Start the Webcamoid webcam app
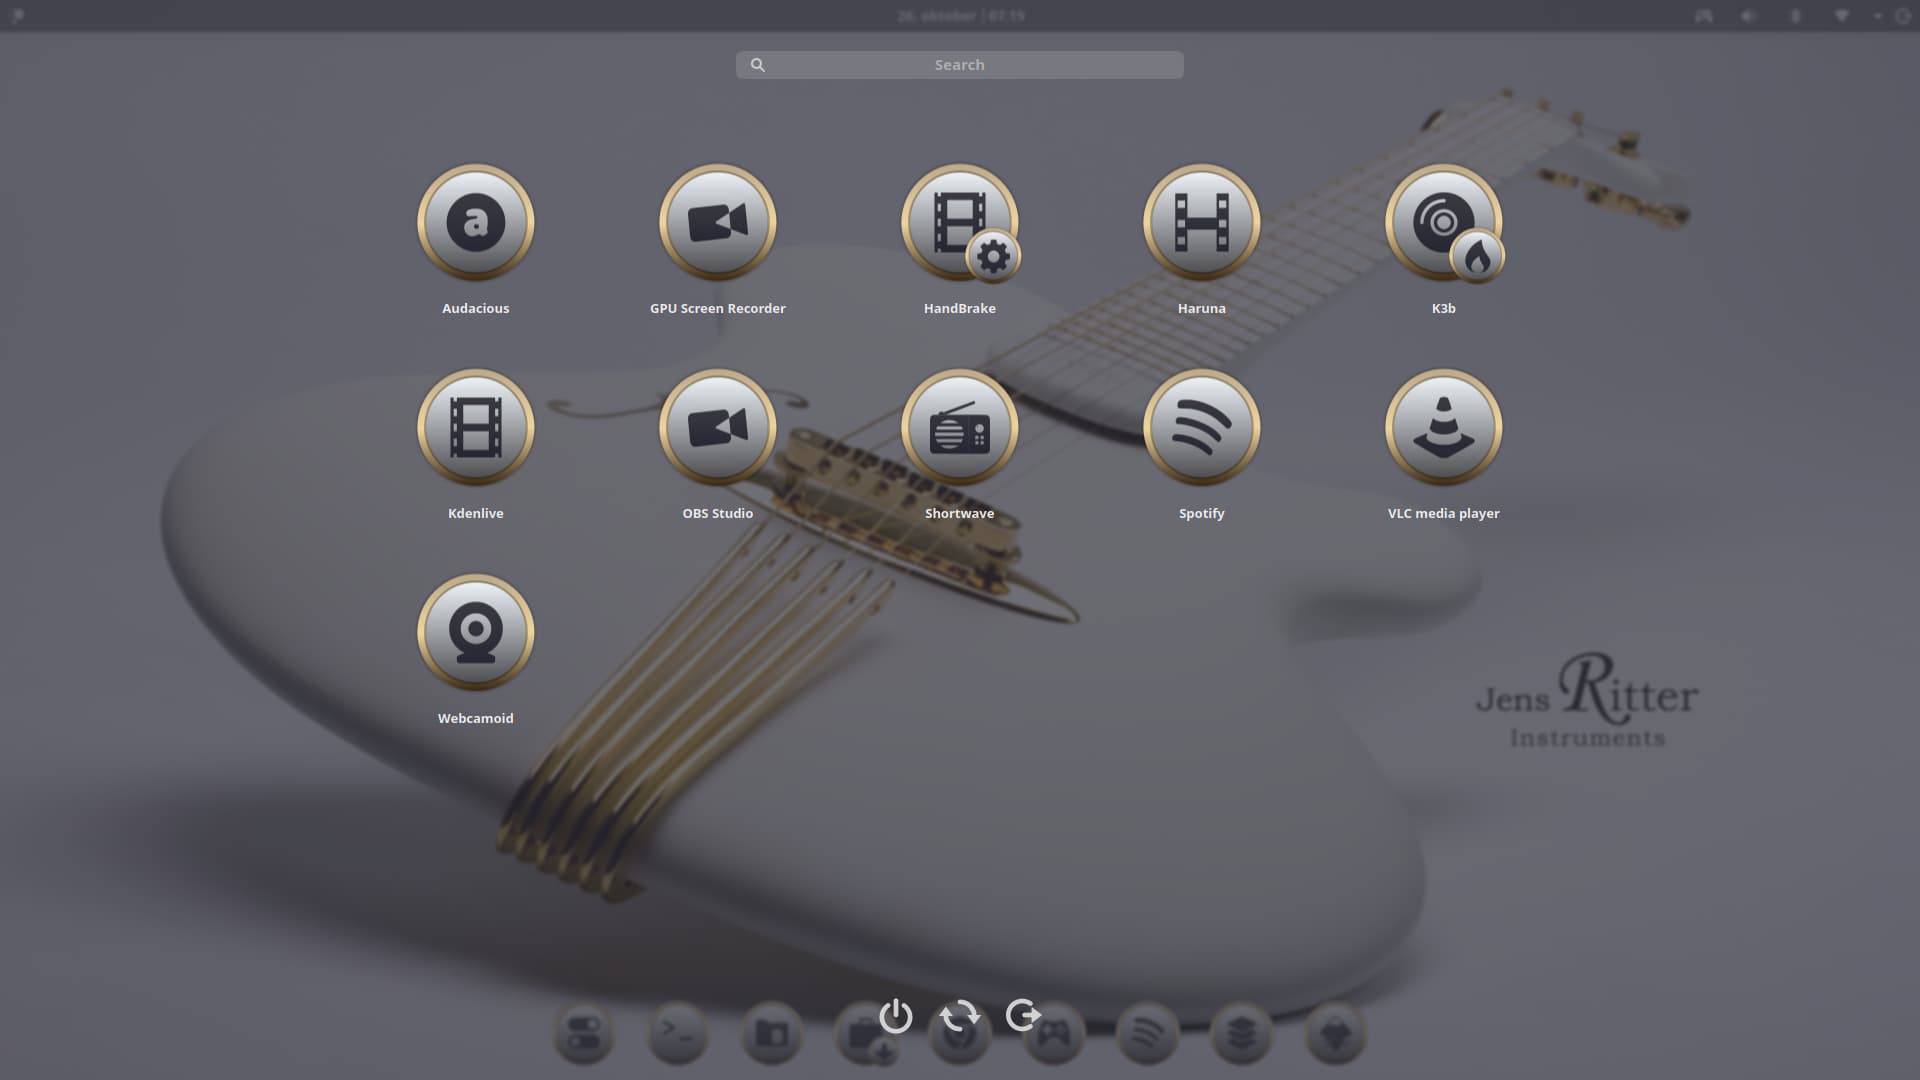Image resolution: width=1920 pixels, height=1080 pixels. coord(475,633)
